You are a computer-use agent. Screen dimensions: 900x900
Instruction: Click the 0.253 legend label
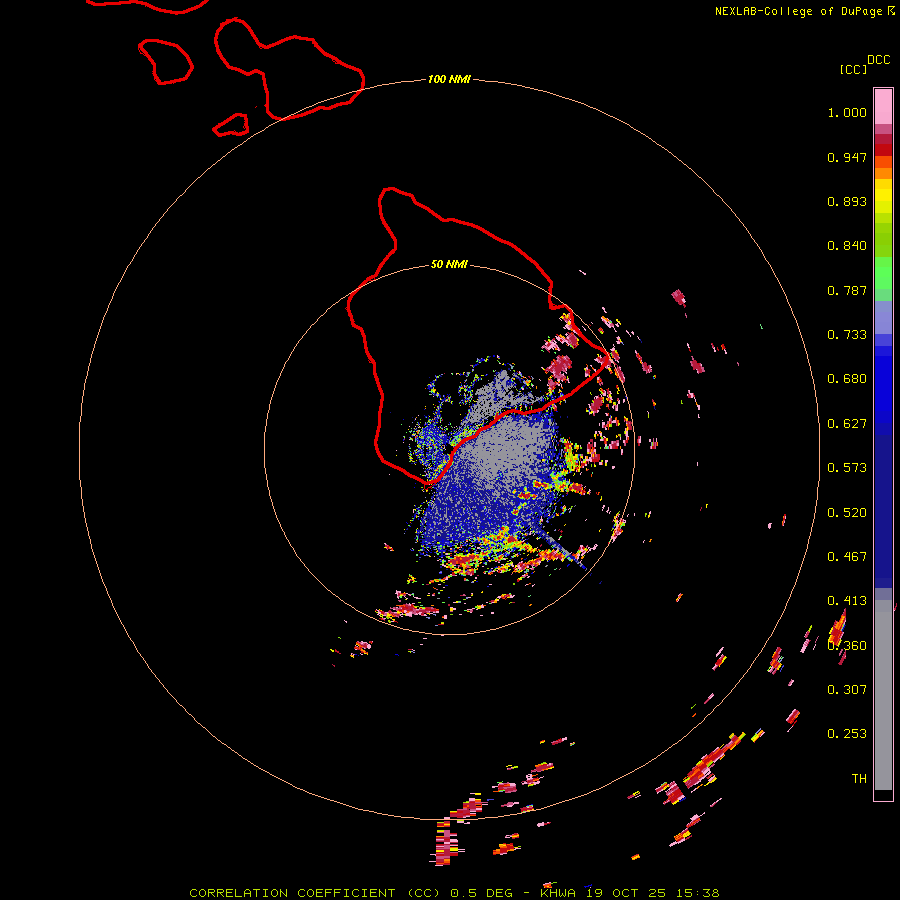pos(847,734)
